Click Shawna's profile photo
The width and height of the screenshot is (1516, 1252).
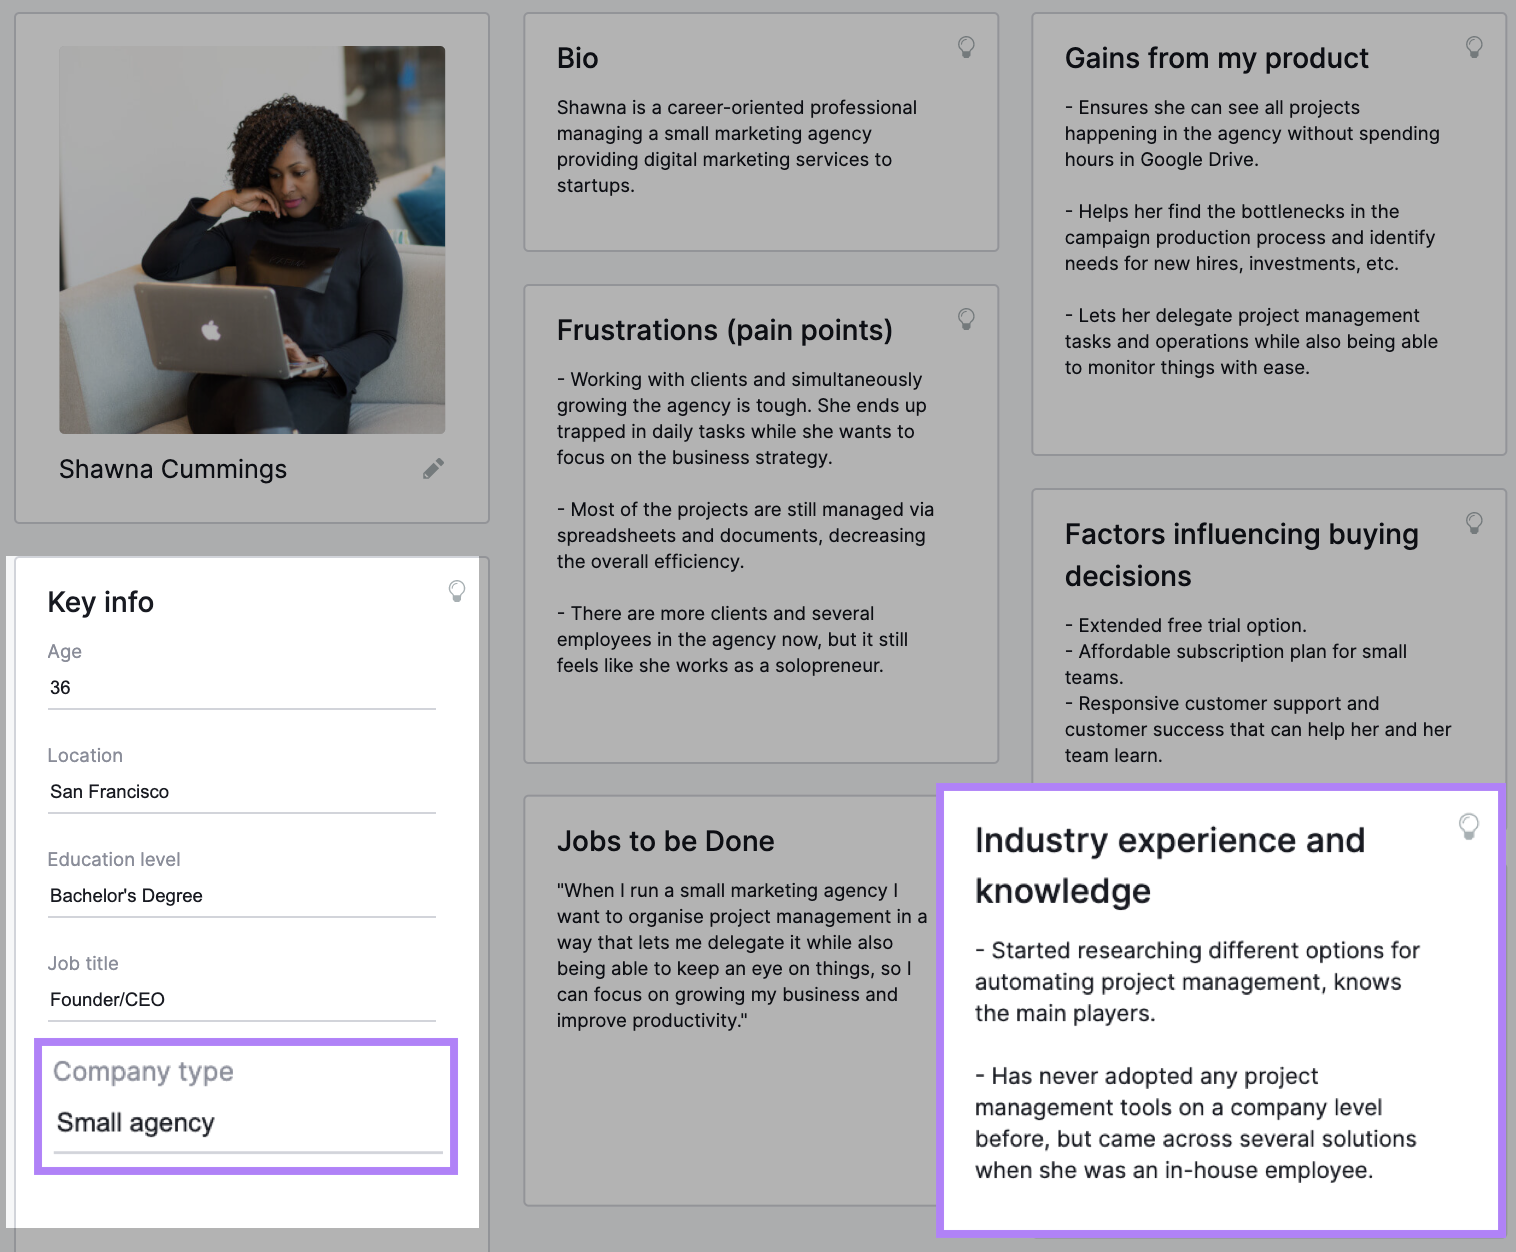coord(252,238)
